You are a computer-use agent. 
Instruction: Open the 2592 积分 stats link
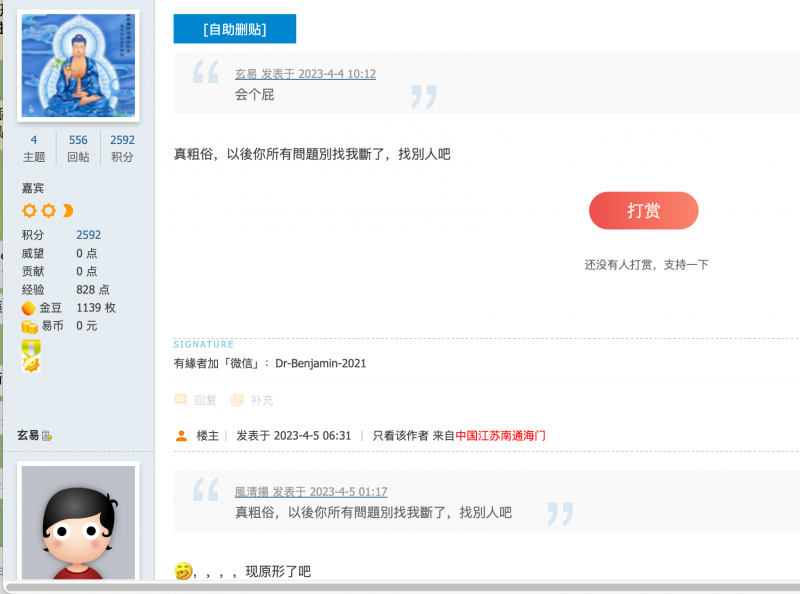coord(121,139)
